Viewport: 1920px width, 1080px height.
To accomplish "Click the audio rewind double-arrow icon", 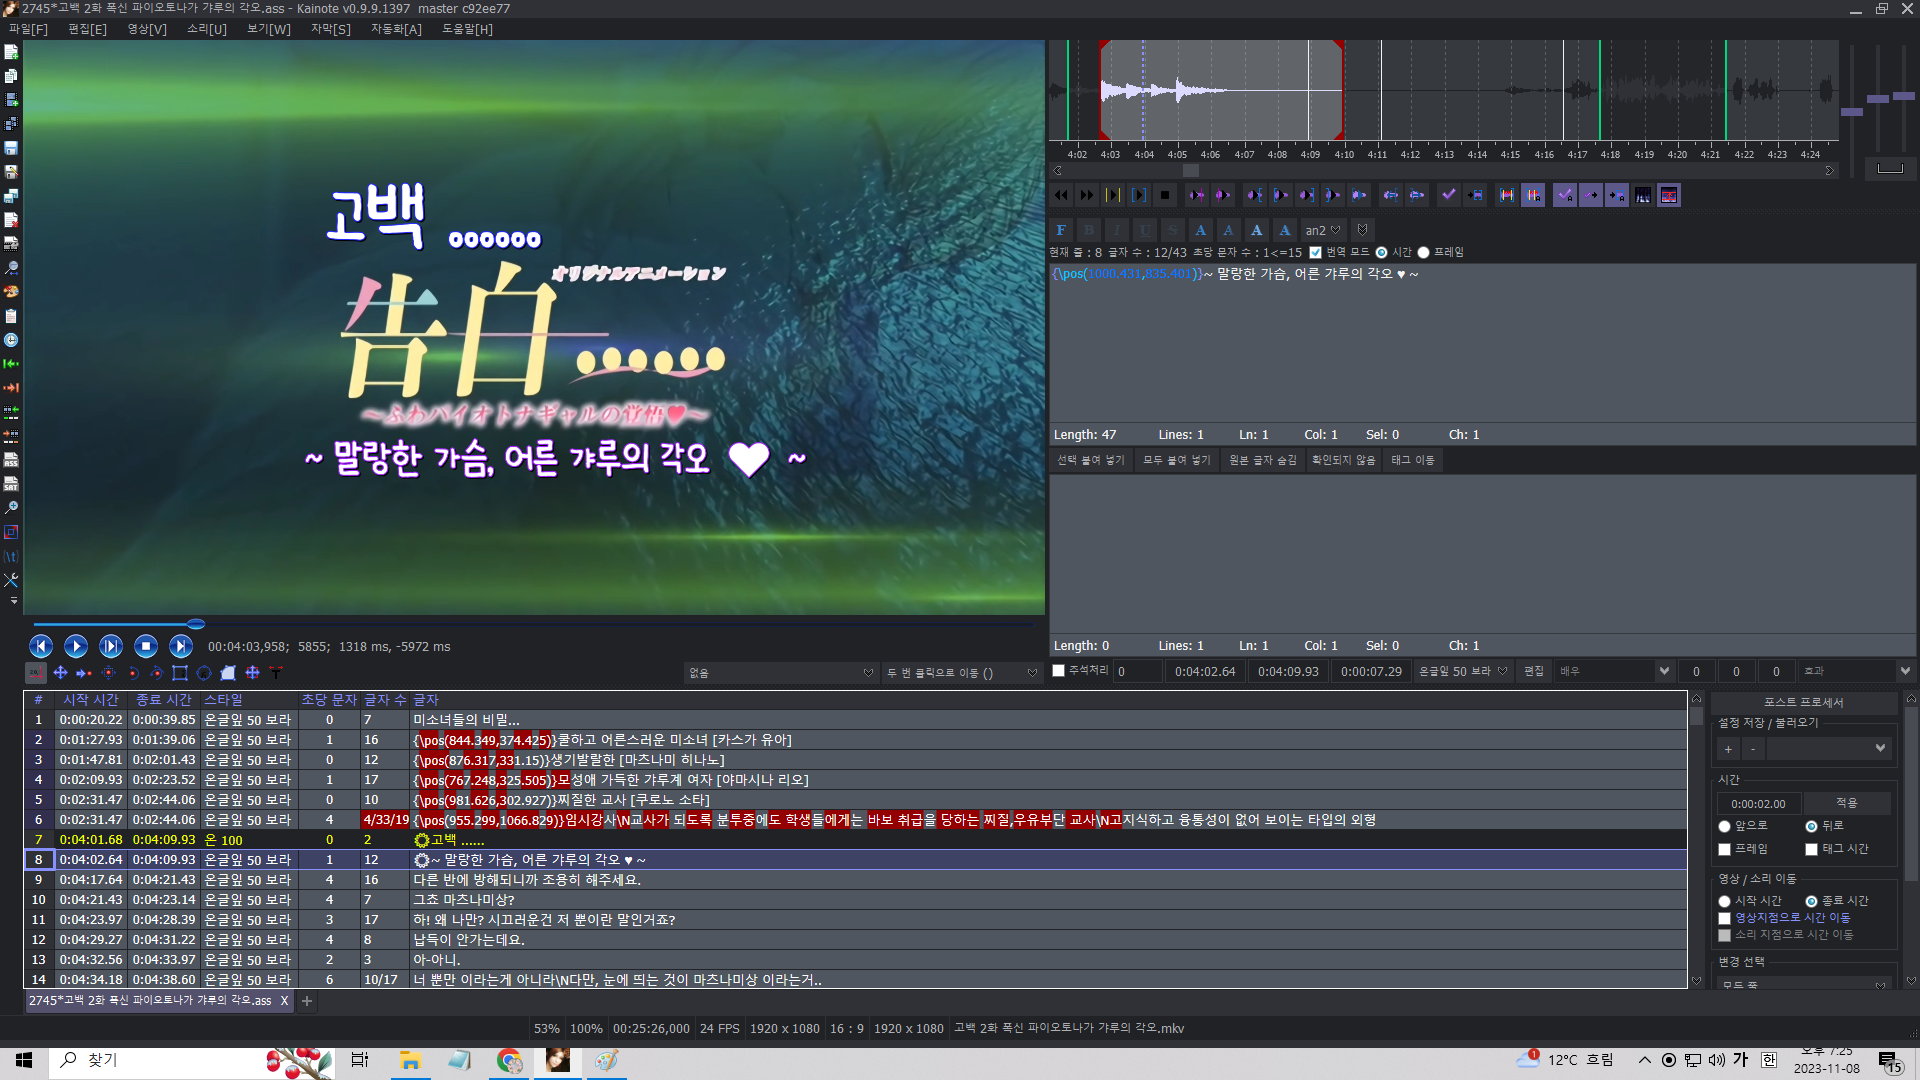I will click(x=1061, y=195).
